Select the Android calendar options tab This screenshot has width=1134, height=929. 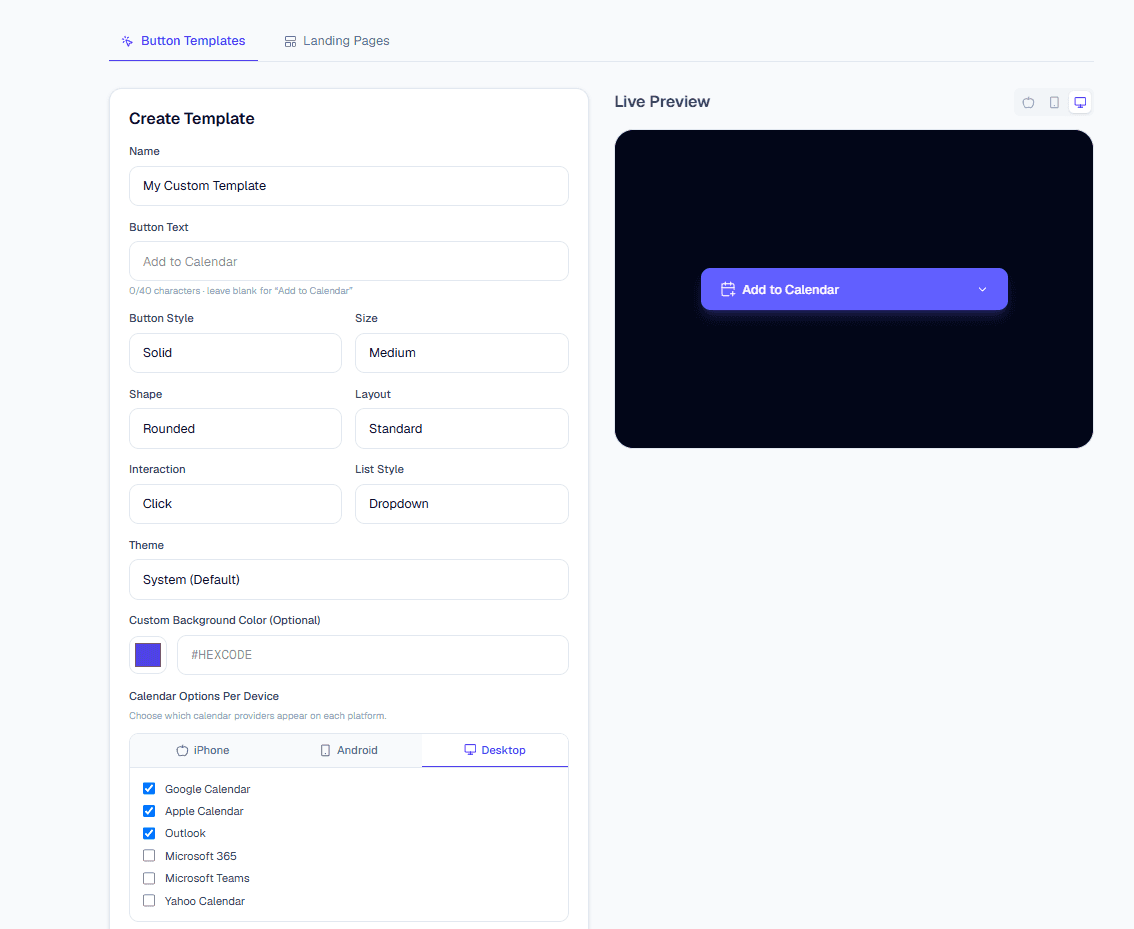pyautogui.click(x=349, y=750)
